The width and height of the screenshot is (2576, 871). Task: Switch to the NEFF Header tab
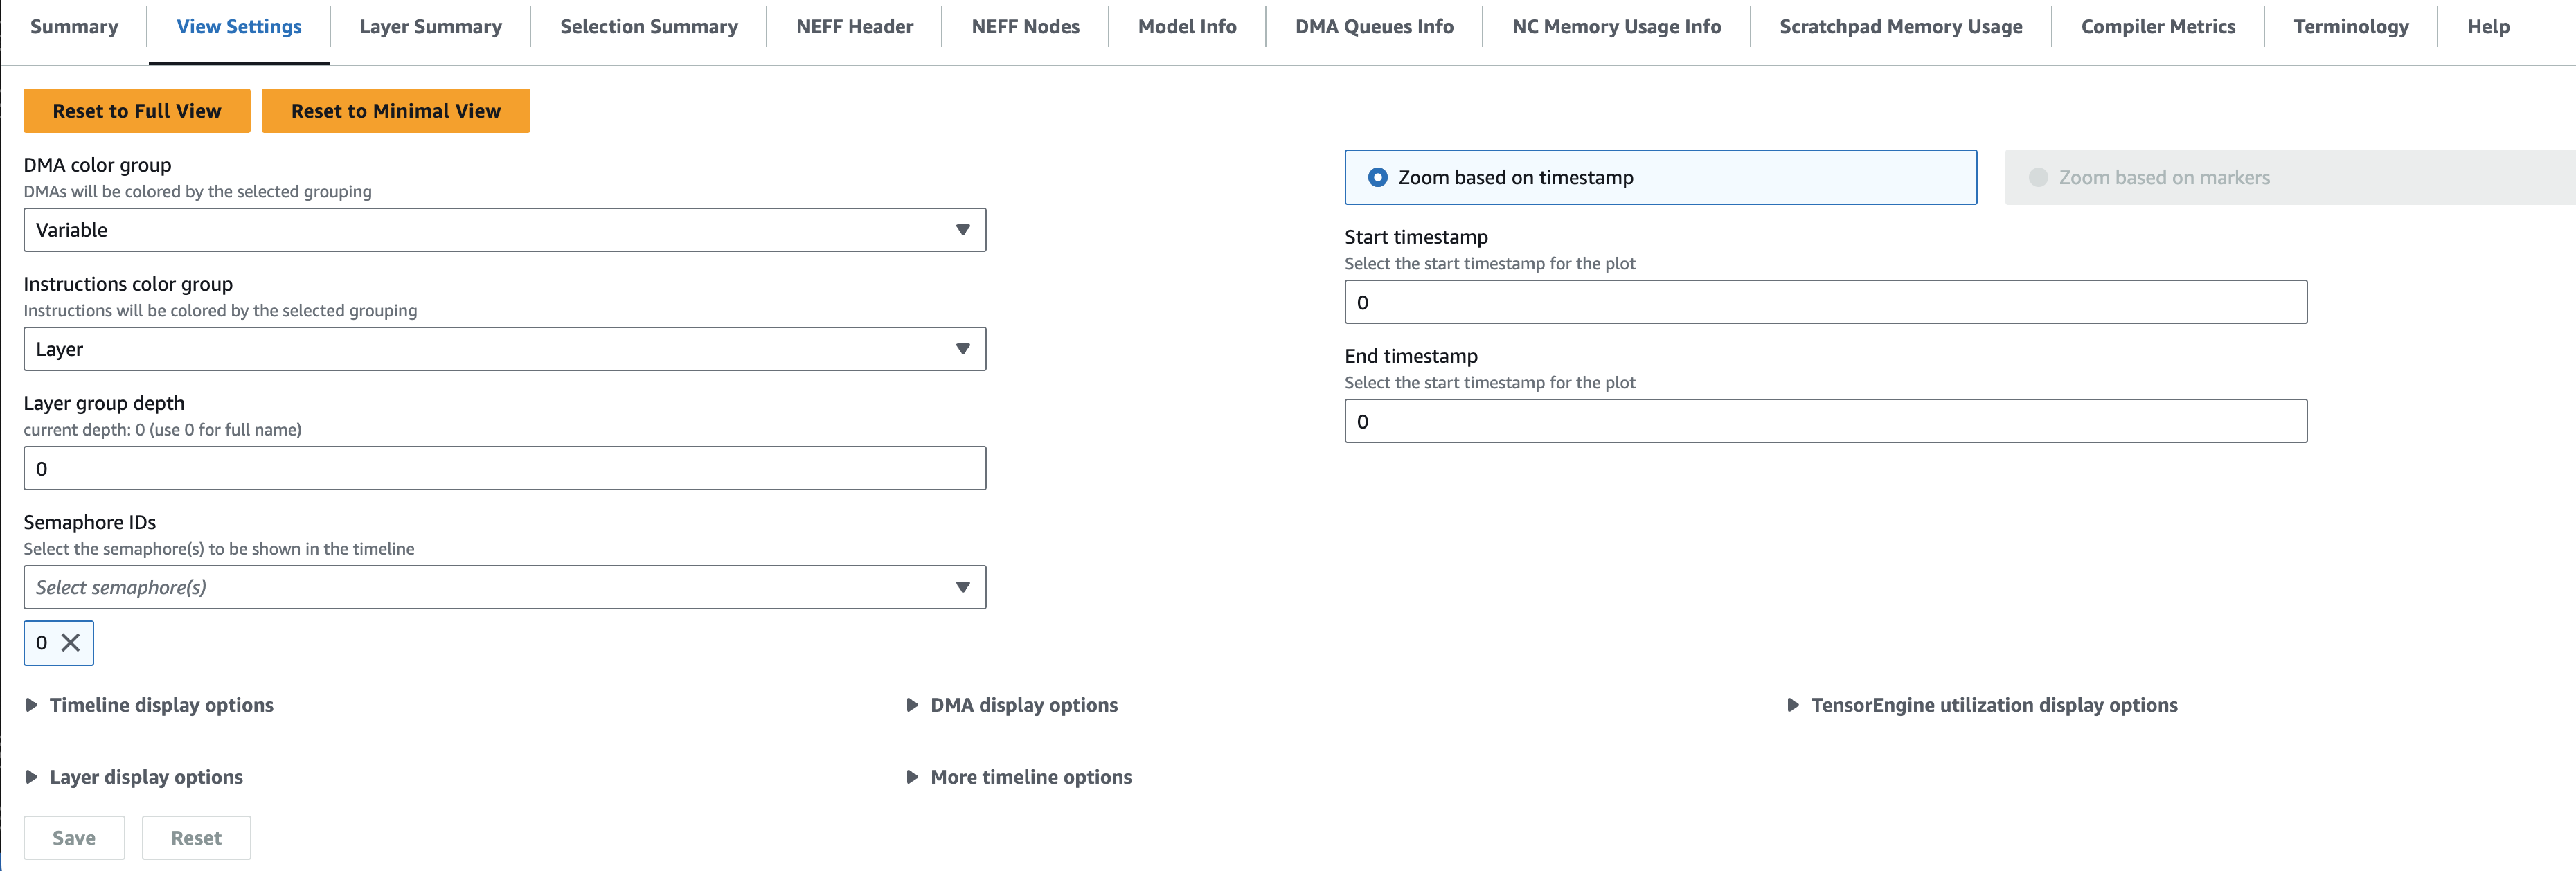[853, 26]
